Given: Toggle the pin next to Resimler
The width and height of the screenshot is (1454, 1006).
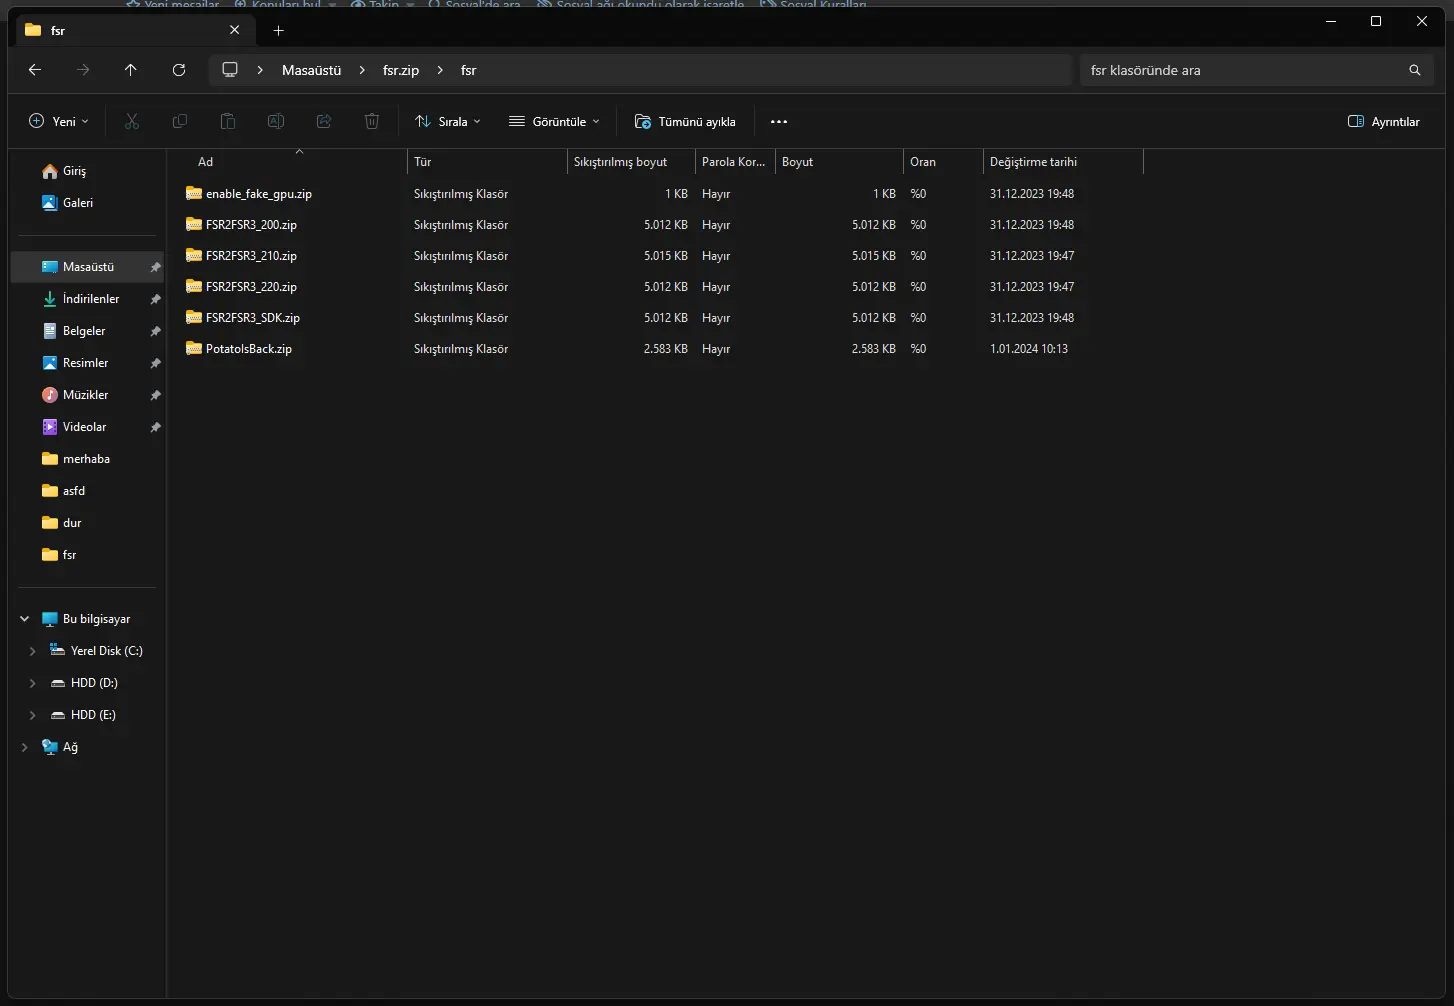Looking at the screenshot, I should [155, 363].
